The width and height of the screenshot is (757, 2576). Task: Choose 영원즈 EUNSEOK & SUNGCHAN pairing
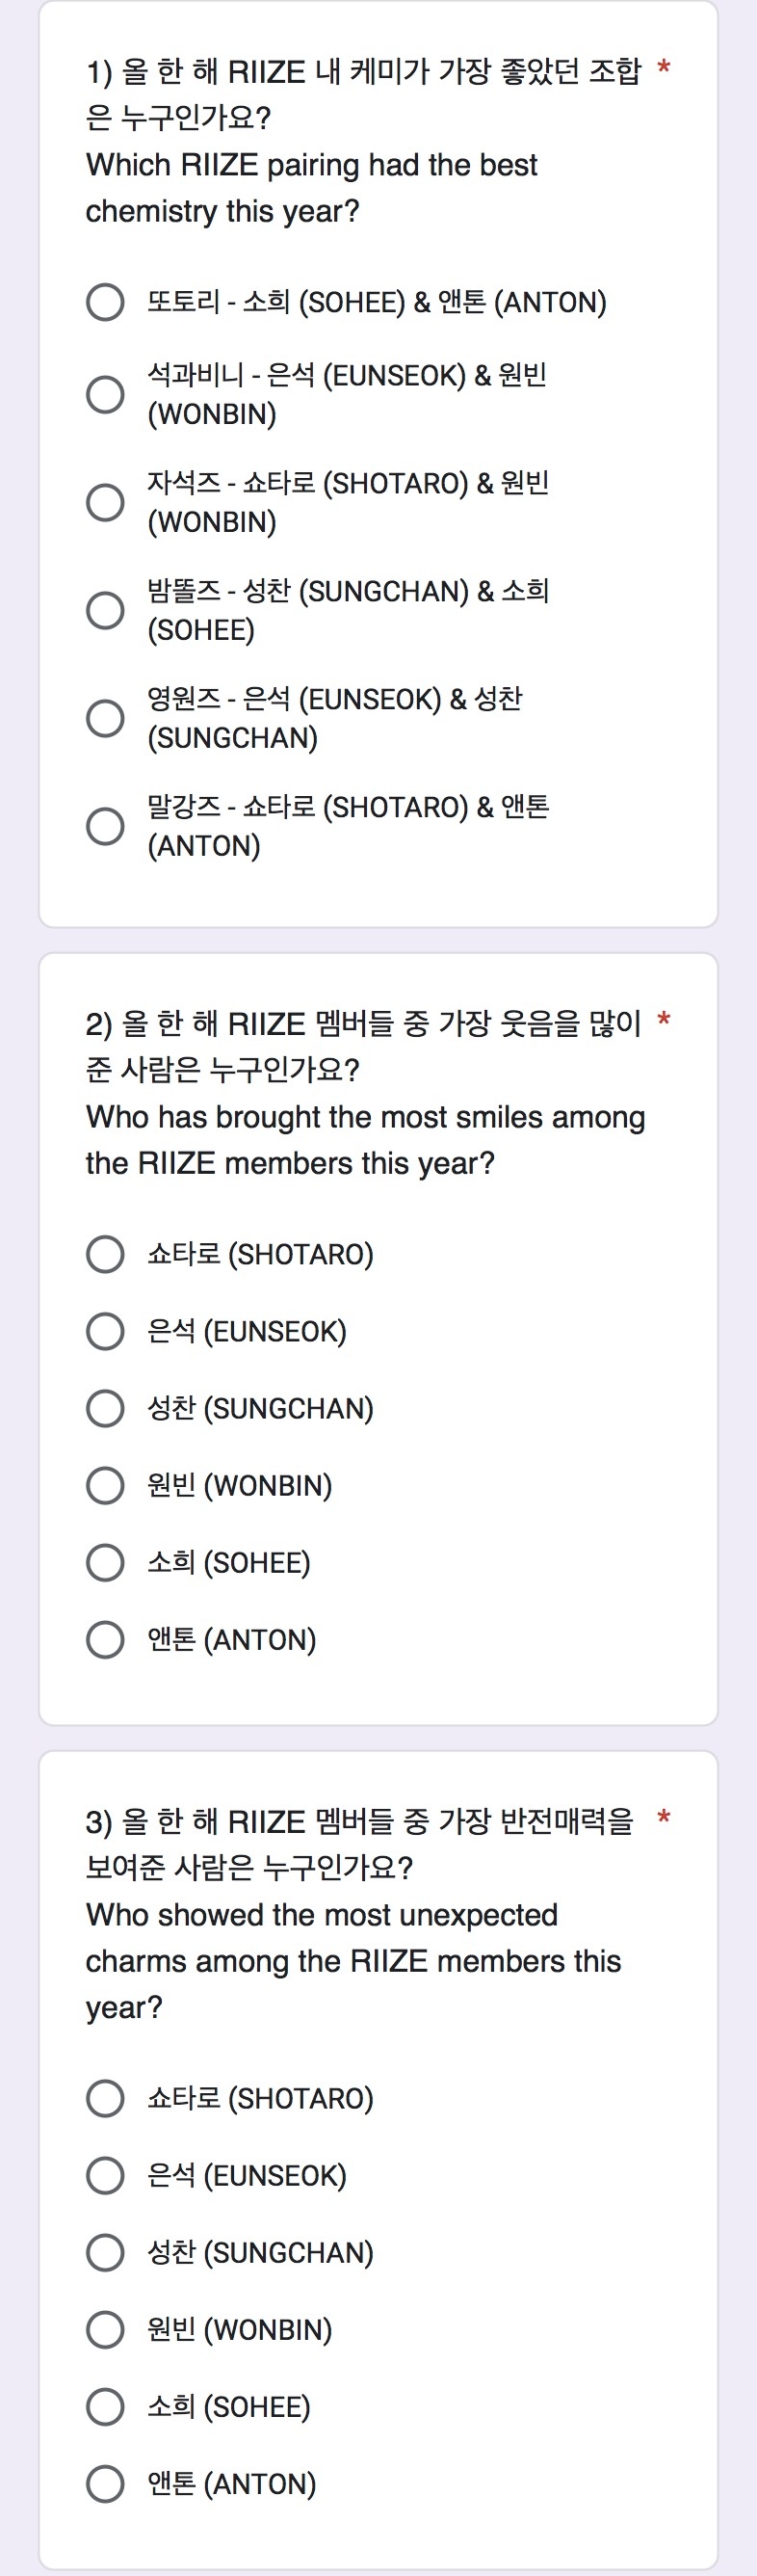click(105, 718)
